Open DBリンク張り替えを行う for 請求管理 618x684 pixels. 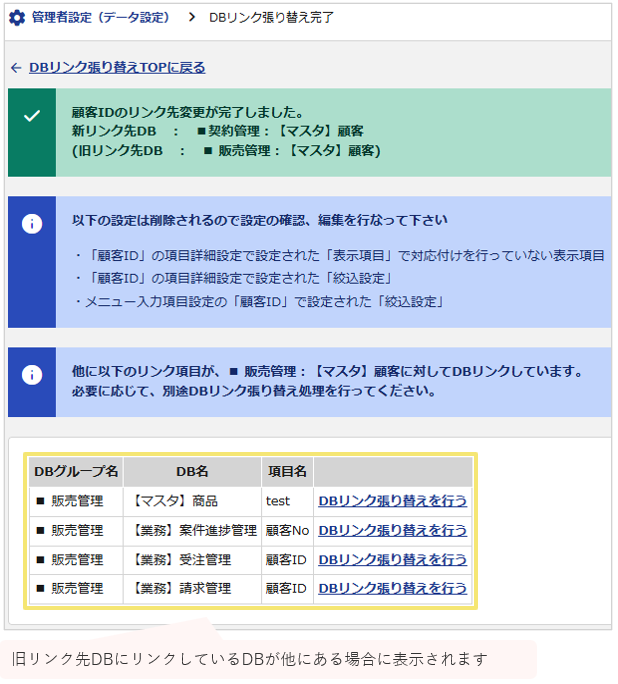[x=393, y=589]
